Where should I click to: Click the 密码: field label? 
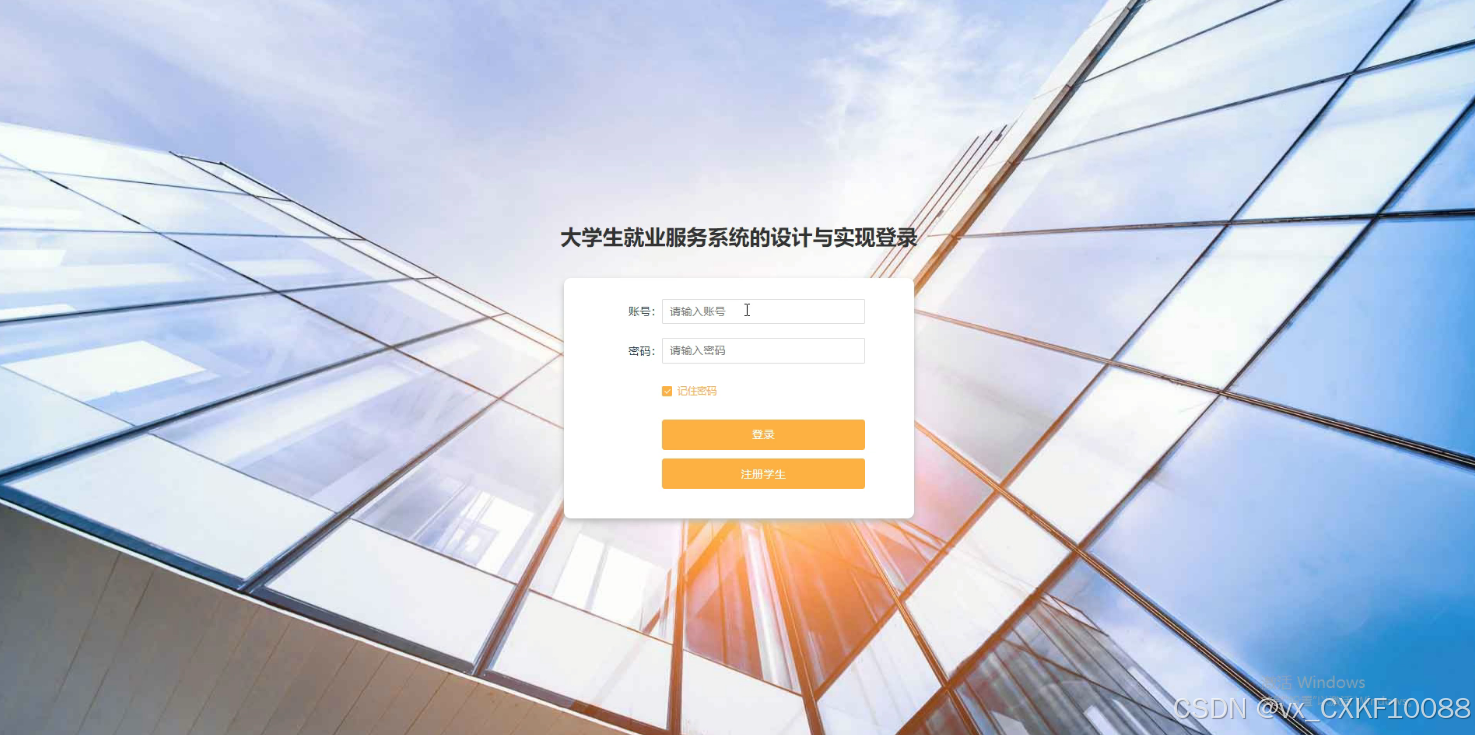[x=642, y=351]
